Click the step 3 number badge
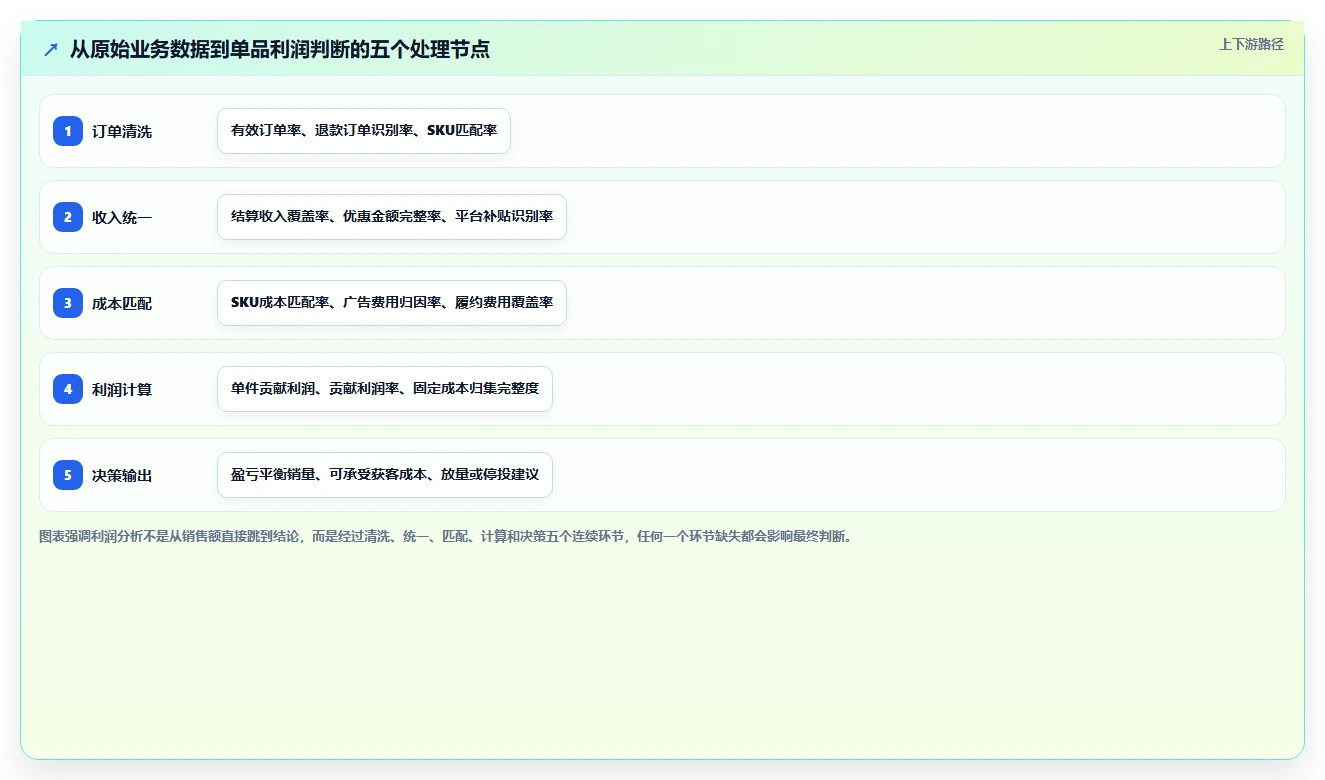The height and width of the screenshot is (780, 1325). click(68, 303)
